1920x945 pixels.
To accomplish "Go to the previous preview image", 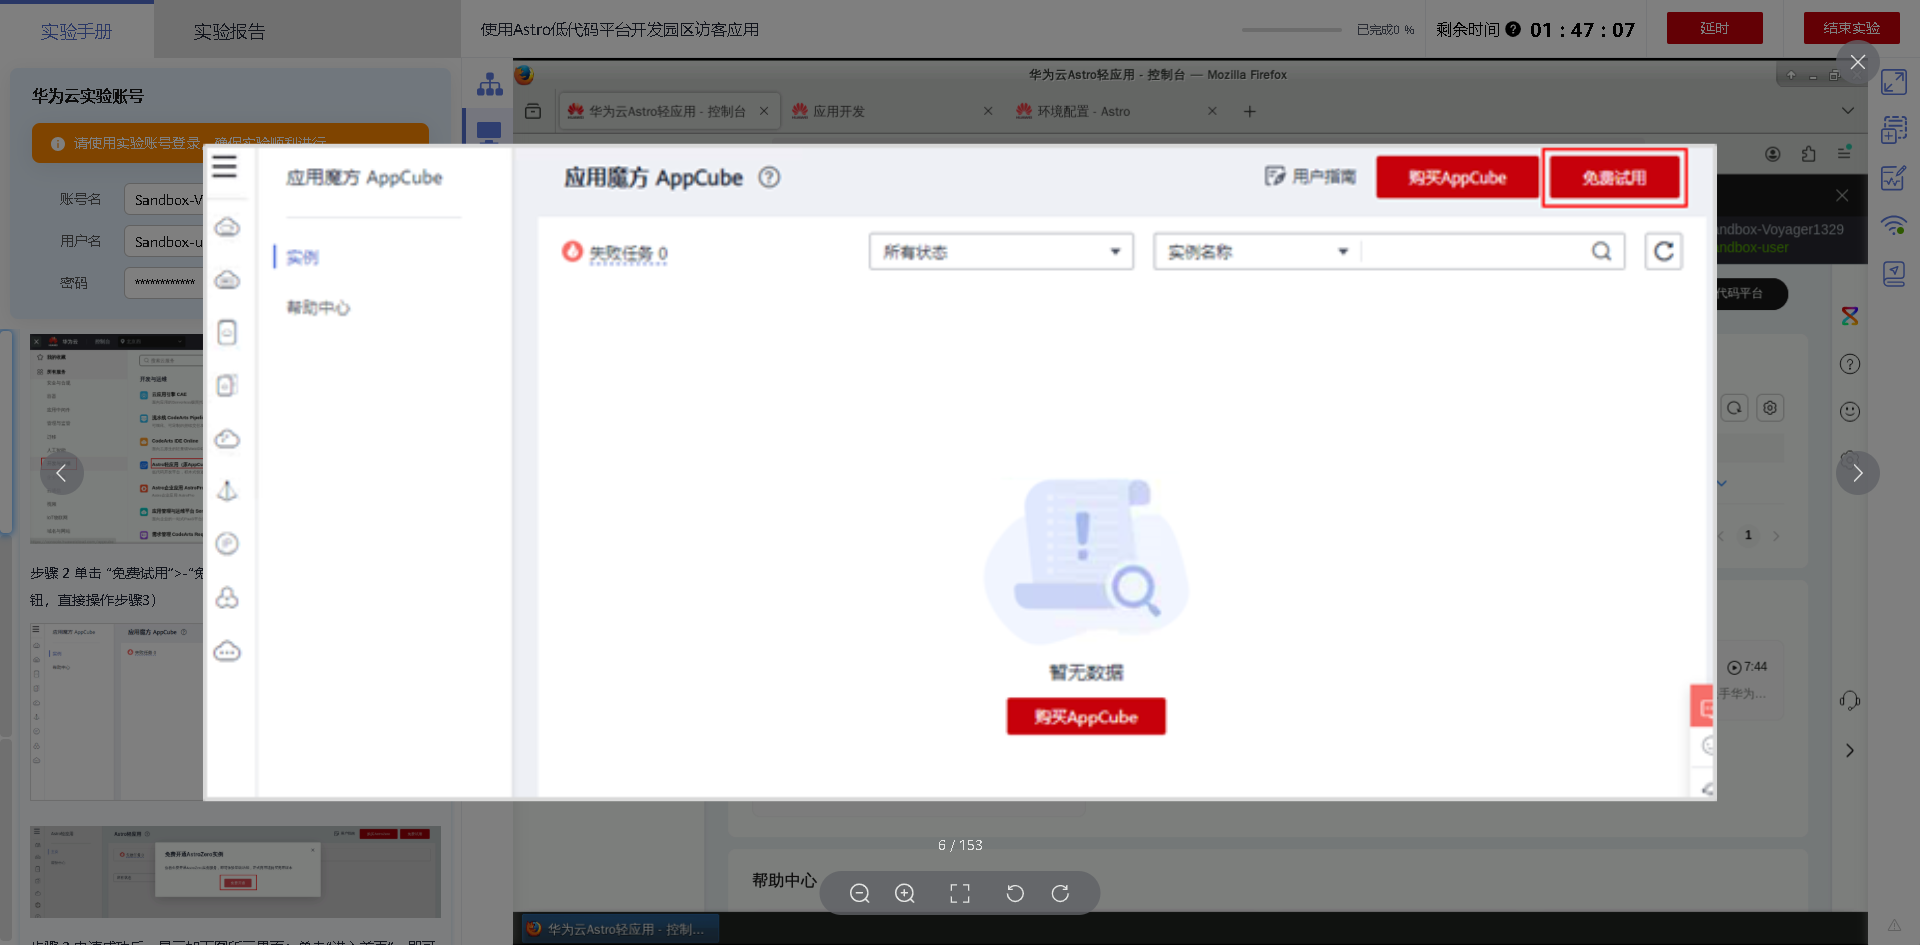I will tap(62, 473).
